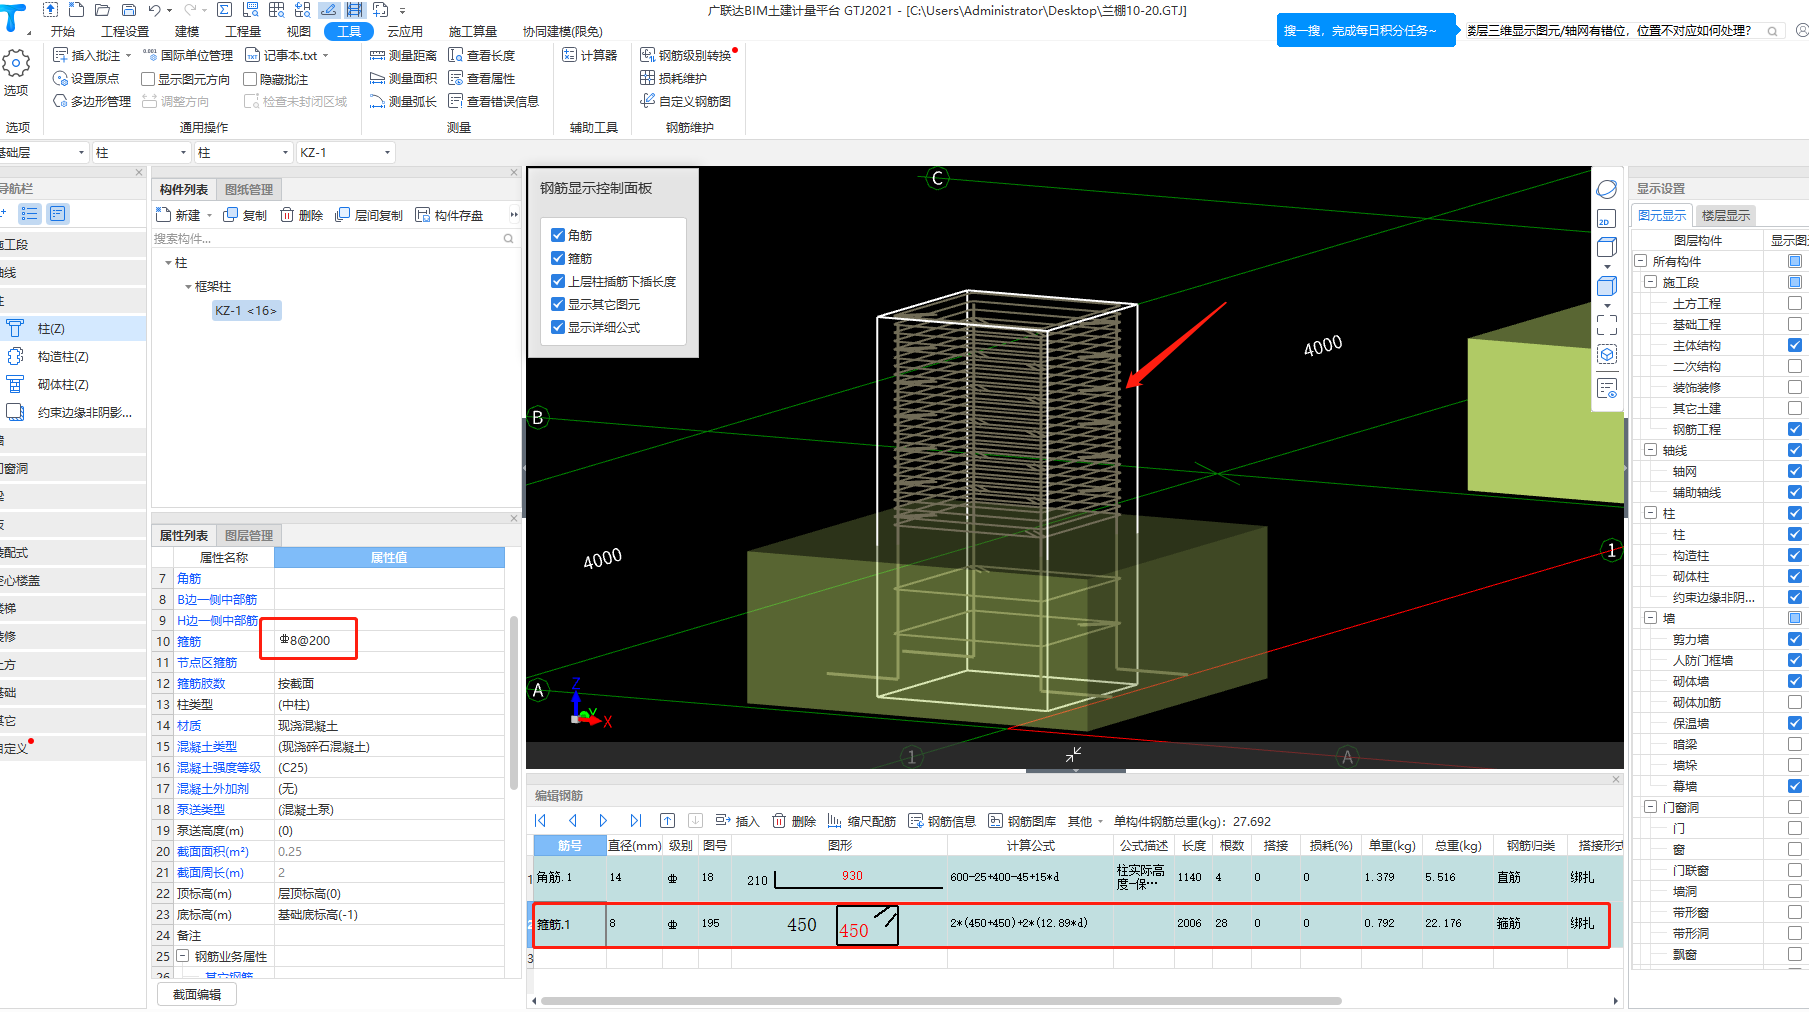
Task: Open 计算器 calculator
Action: pyautogui.click(x=590, y=55)
